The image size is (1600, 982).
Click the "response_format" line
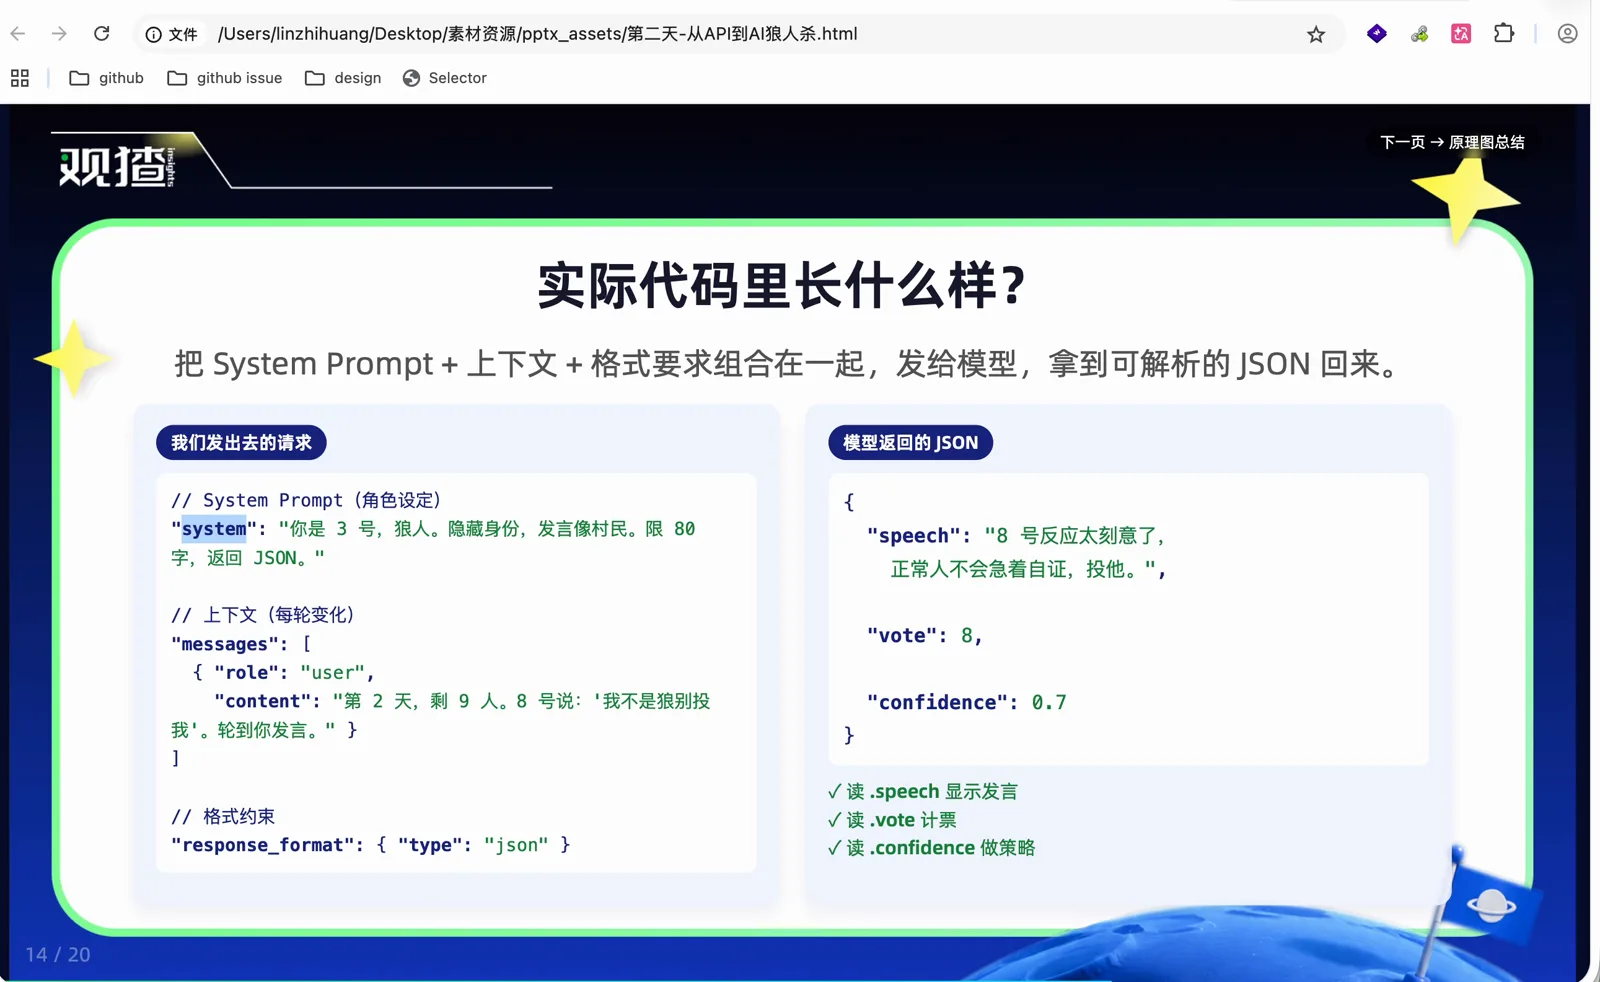coord(370,845)
